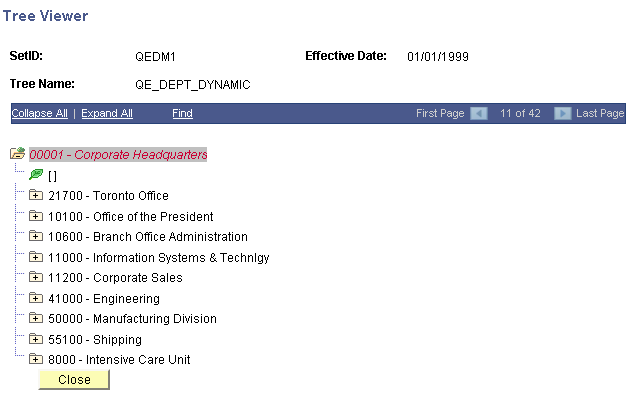Click the Expand All link
The width and height of the screenshot is (633, 399).
pyautogui.click(x=107, y=113)
